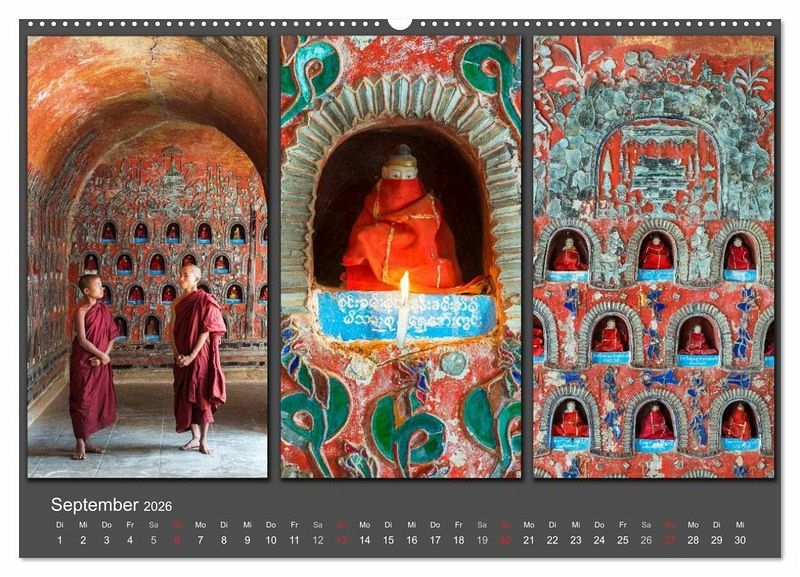The height and width of the screenshot is (577, 800).
Task: Click the left photo of two monks
Action: click(x=147, y=257)
